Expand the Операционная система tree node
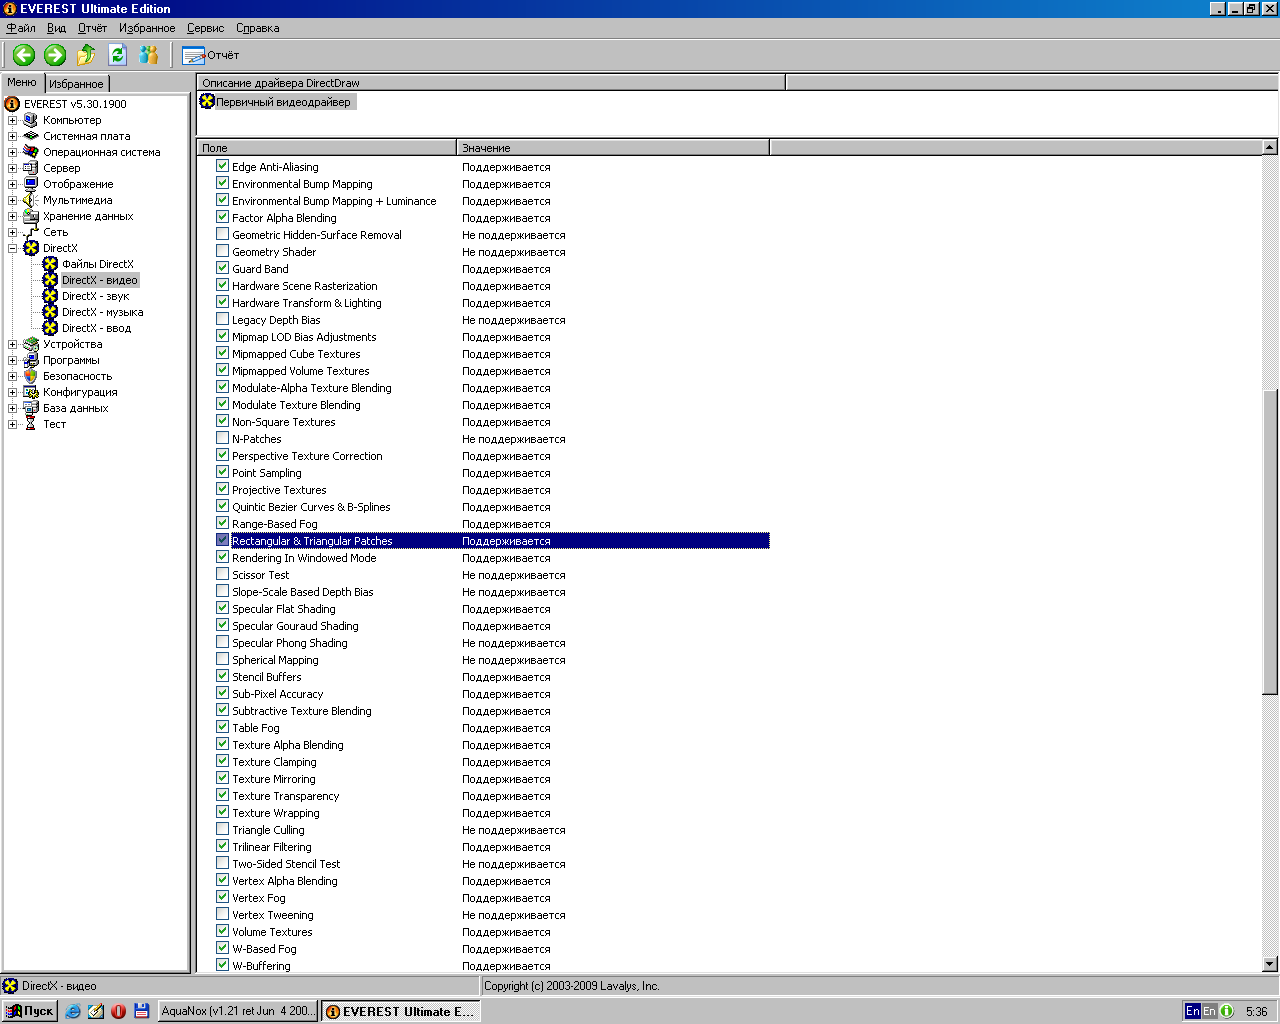1280x1024 pixels. click(13, 152)
